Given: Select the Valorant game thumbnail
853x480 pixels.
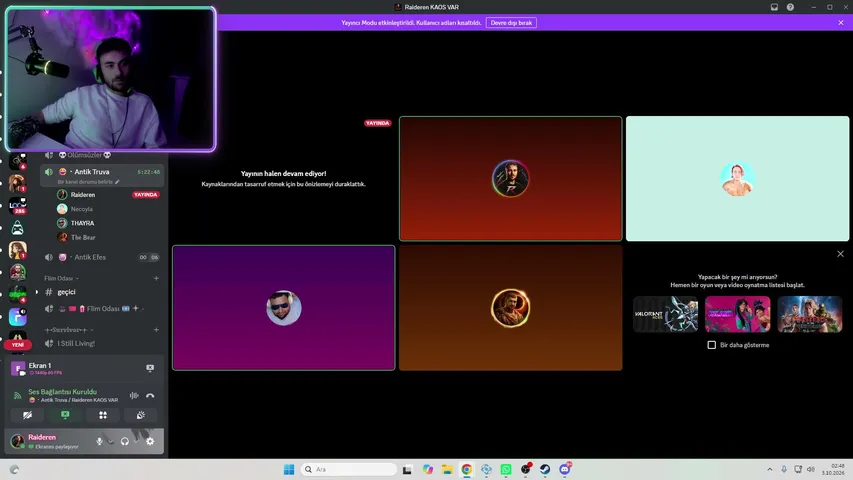Looking at the screenshot, I should pos(665,314).
